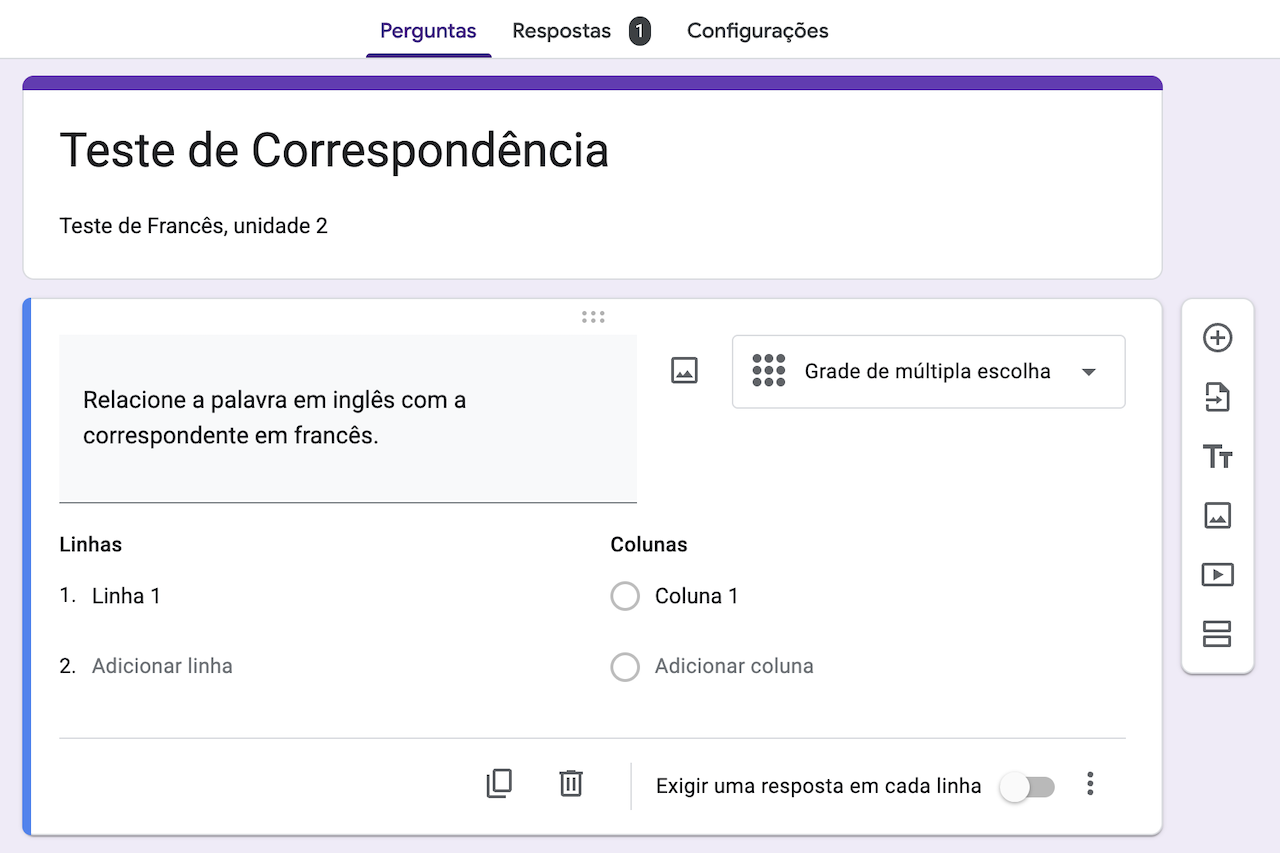Click the add image sidebar icon

point(1217,516)
